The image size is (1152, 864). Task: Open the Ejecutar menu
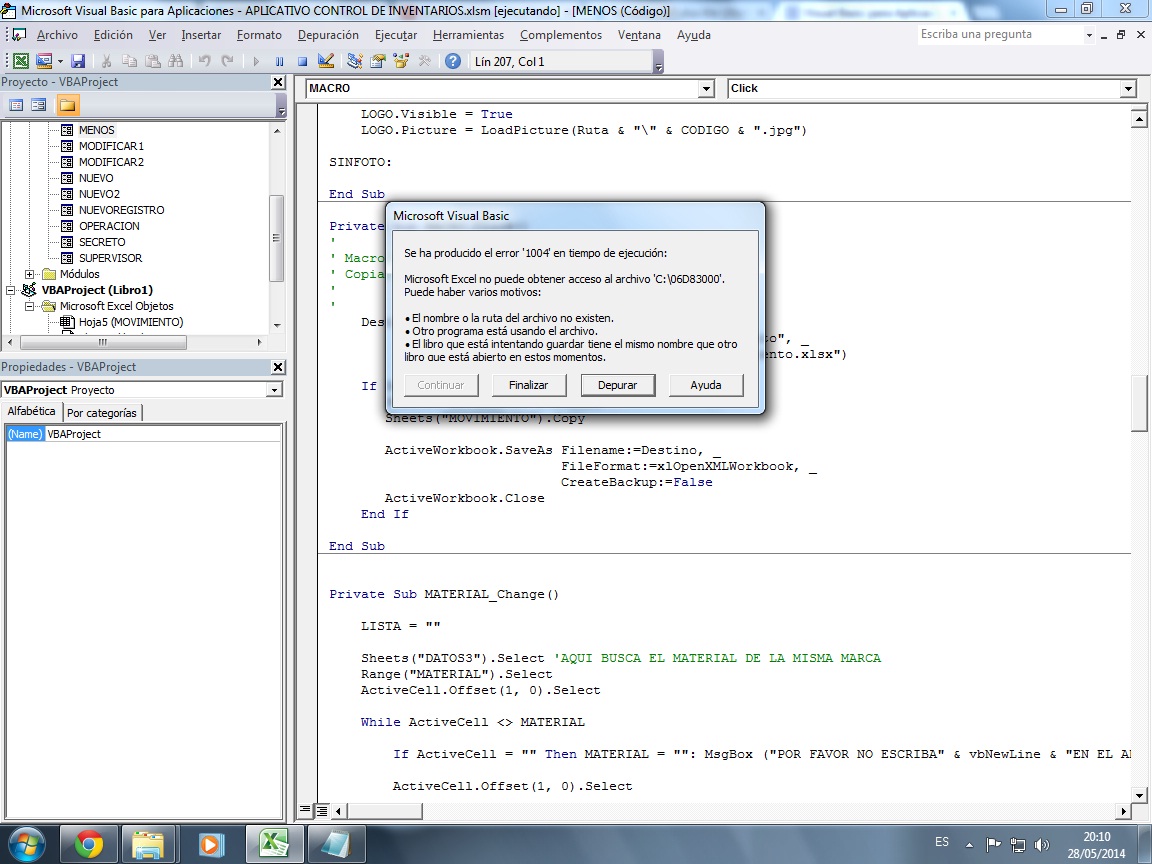click(396, 35)
